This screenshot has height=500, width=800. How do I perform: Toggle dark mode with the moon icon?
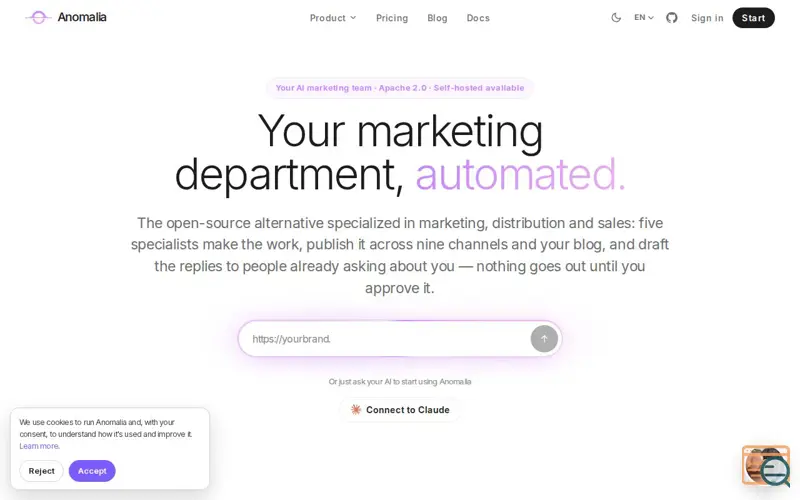pyautogui.click(x=616, y=18)
